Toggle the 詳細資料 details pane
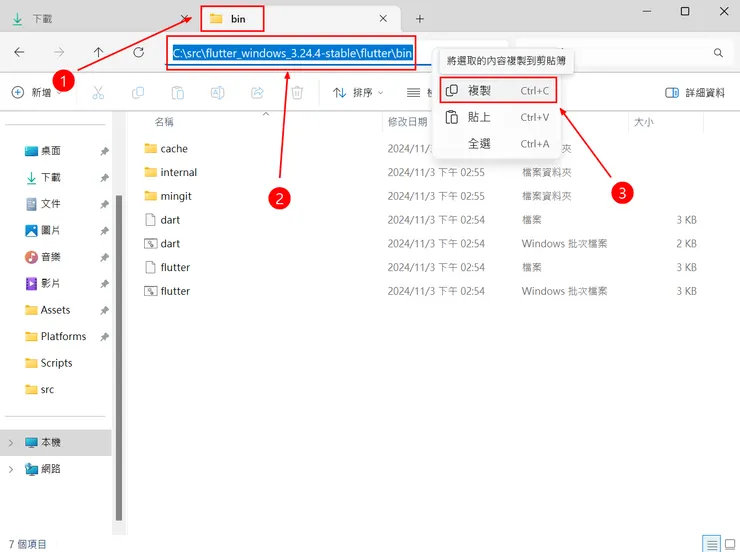 [x=695, y=92]
